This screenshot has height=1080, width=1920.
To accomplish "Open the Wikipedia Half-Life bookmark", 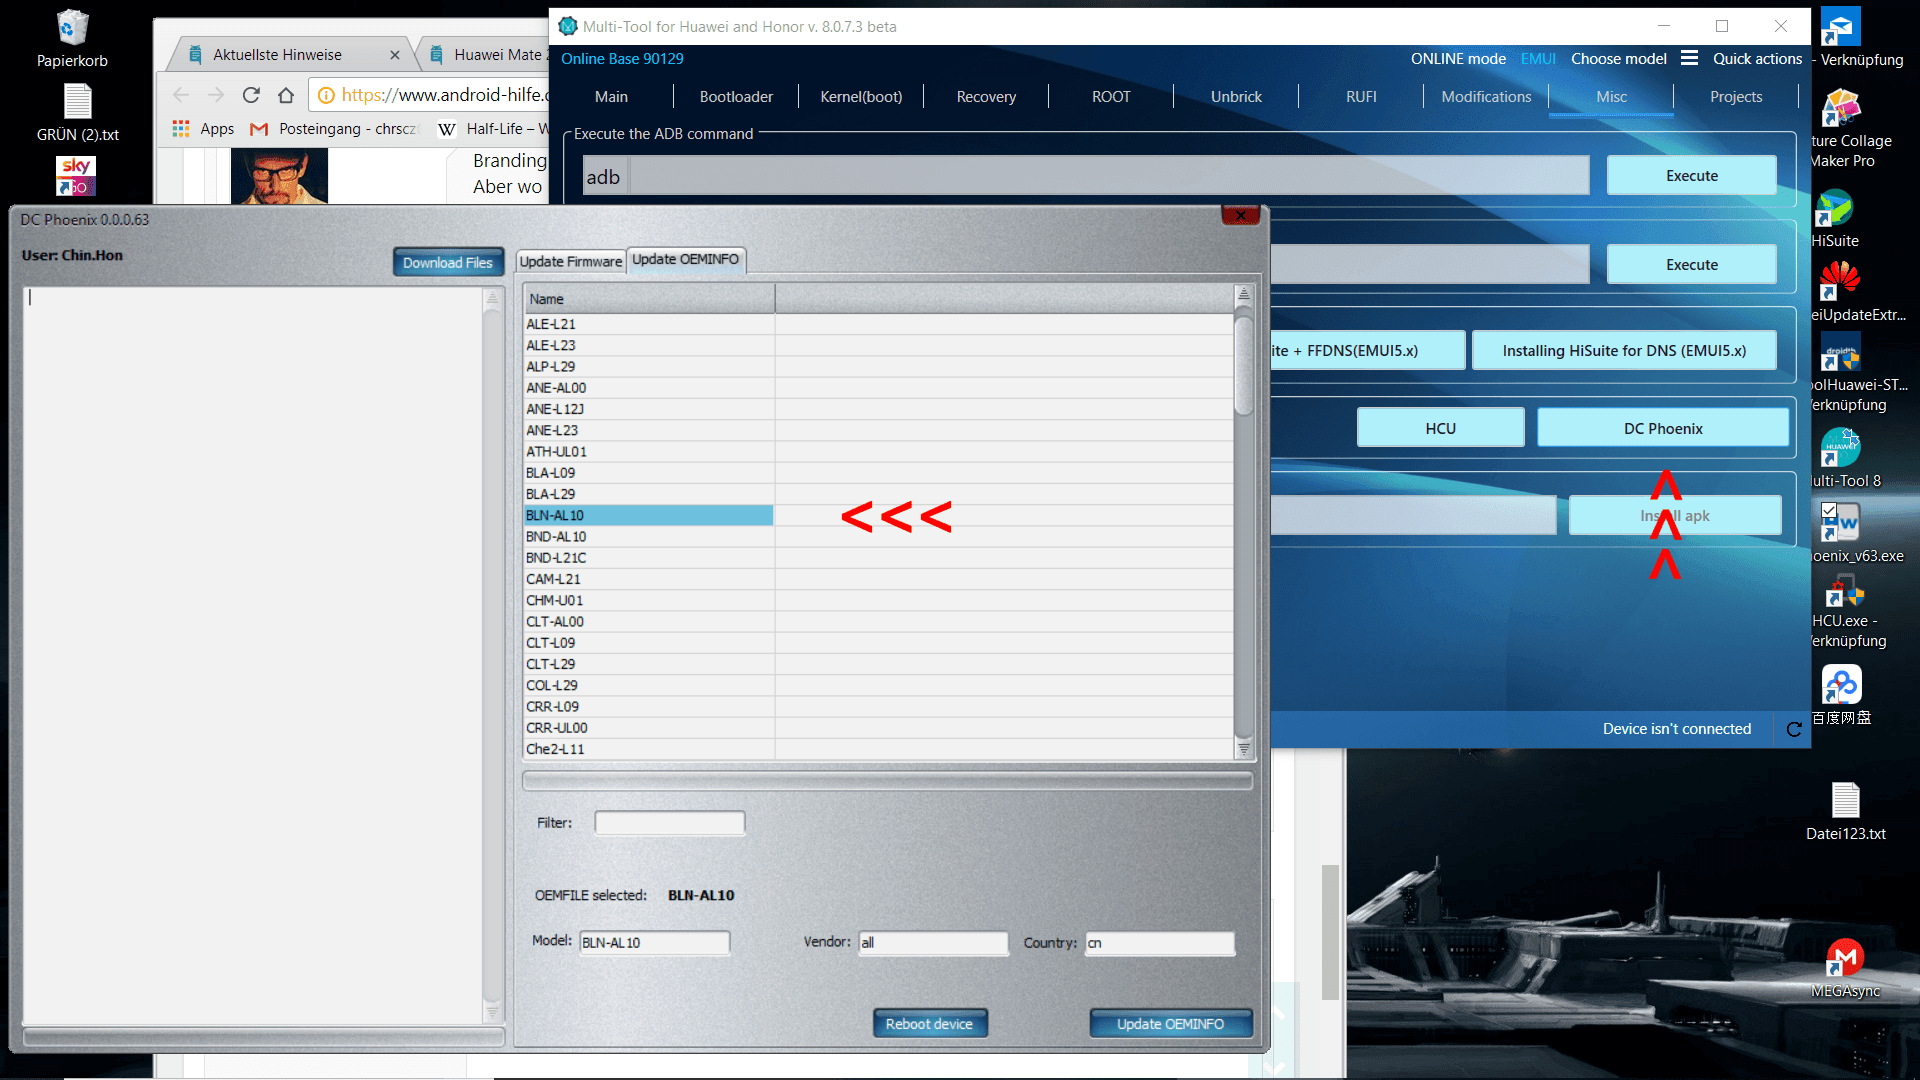I will [493, 129].
